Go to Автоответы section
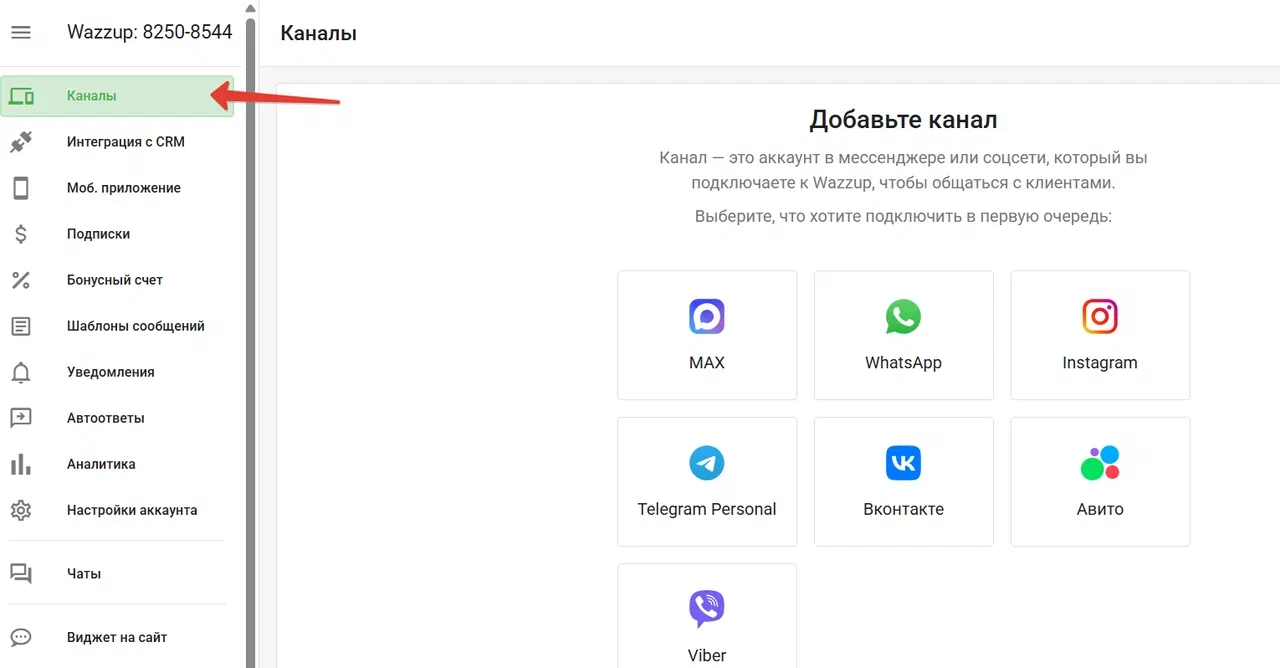Image resolution: width=1280 pixels, height=668 pixels. coord(105,418)
